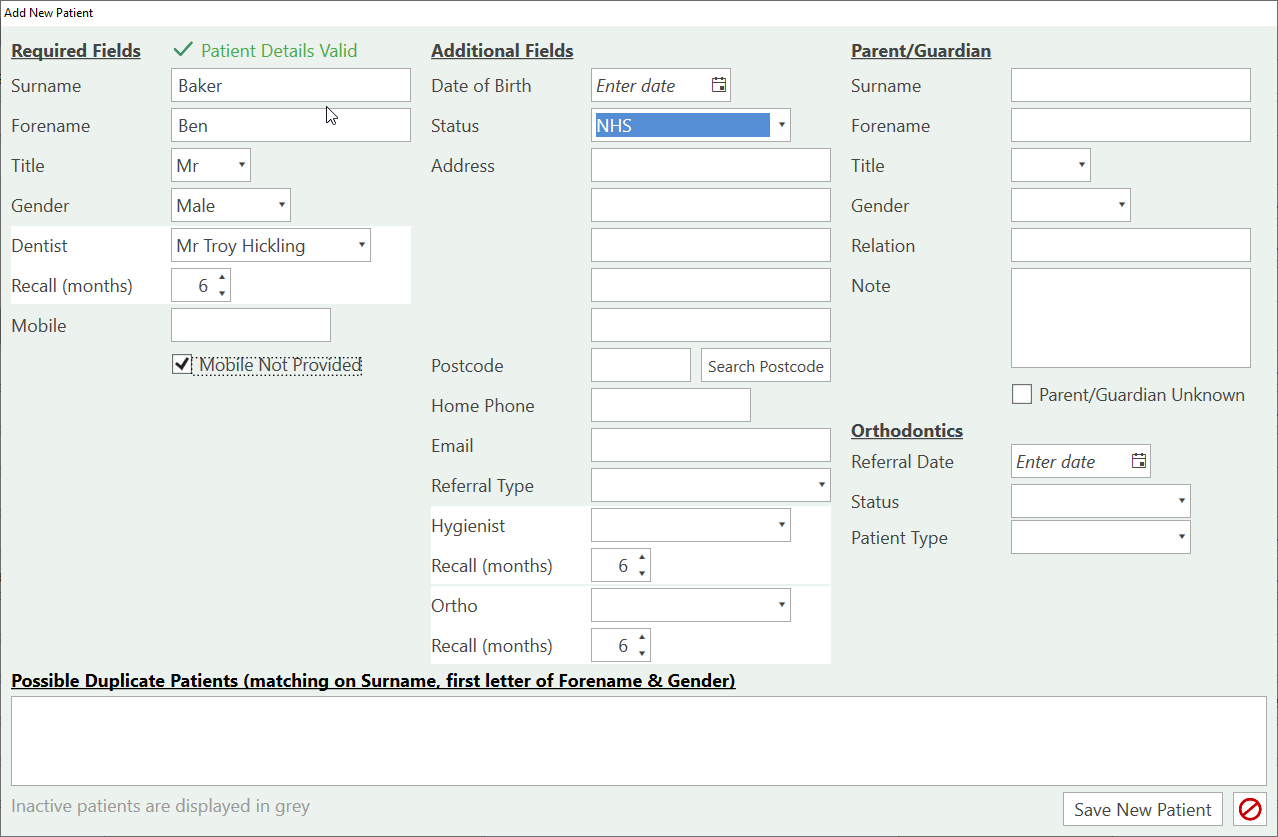
Task: Click the Mobile number text field
Action: tap(250, 326)
